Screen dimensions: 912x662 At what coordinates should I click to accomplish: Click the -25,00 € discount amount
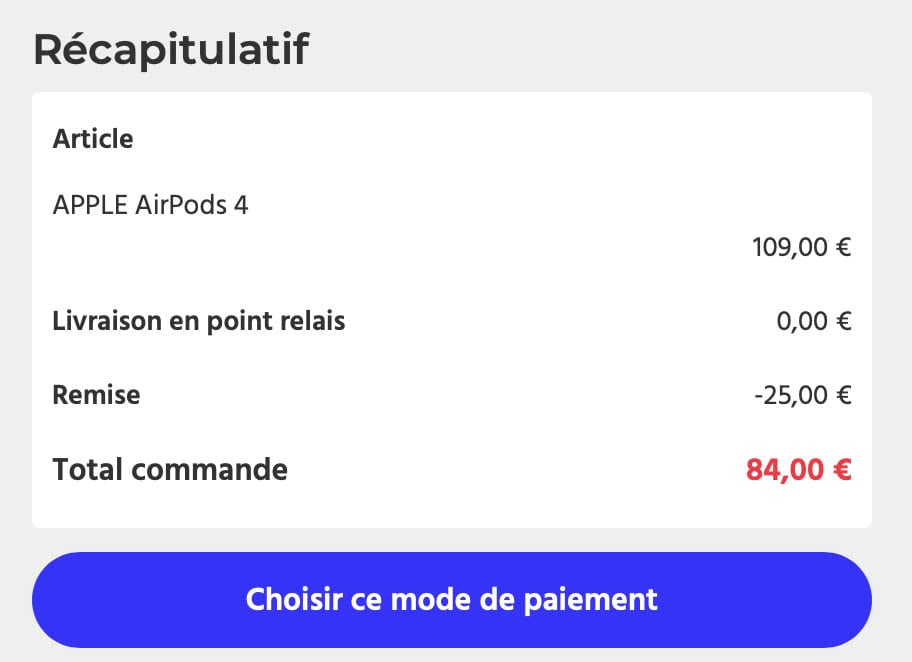click(802, 395)
